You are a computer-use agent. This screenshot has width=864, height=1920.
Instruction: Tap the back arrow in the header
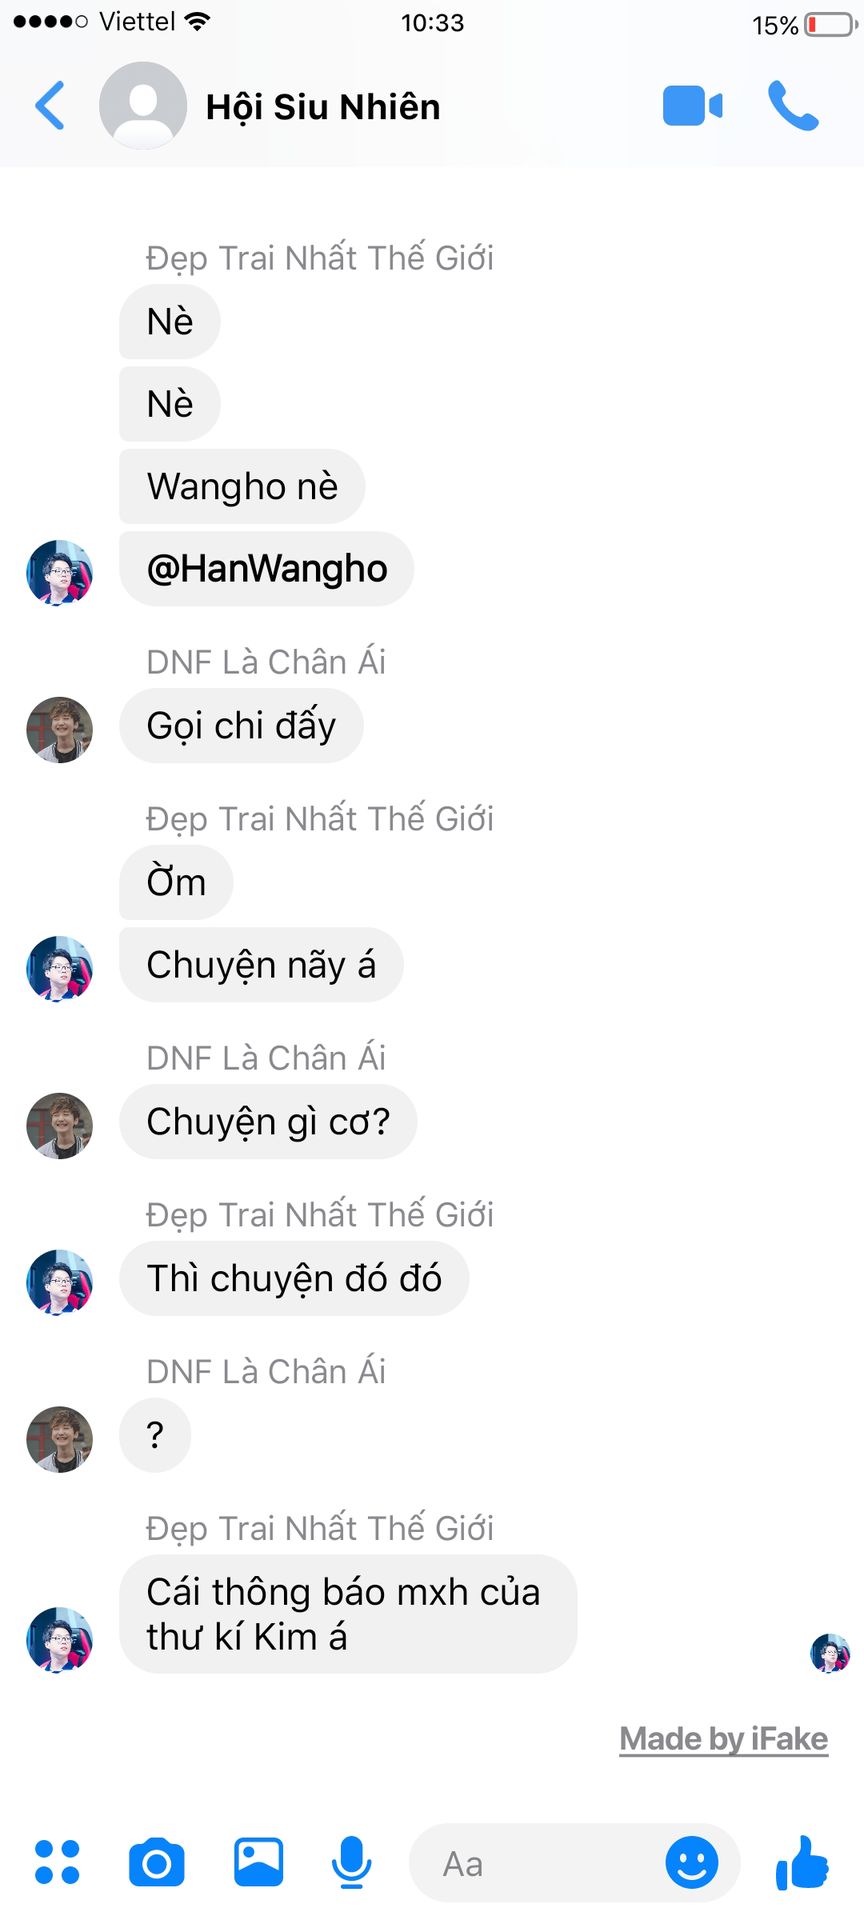(x=50, y=106)
